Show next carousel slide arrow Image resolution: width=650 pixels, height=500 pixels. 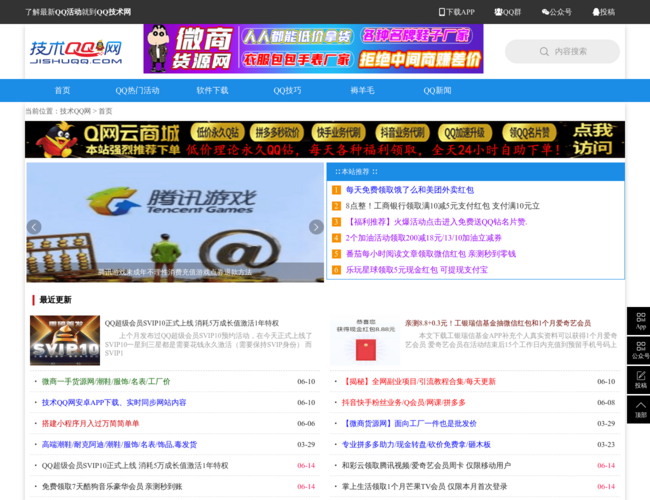[316, 227]
